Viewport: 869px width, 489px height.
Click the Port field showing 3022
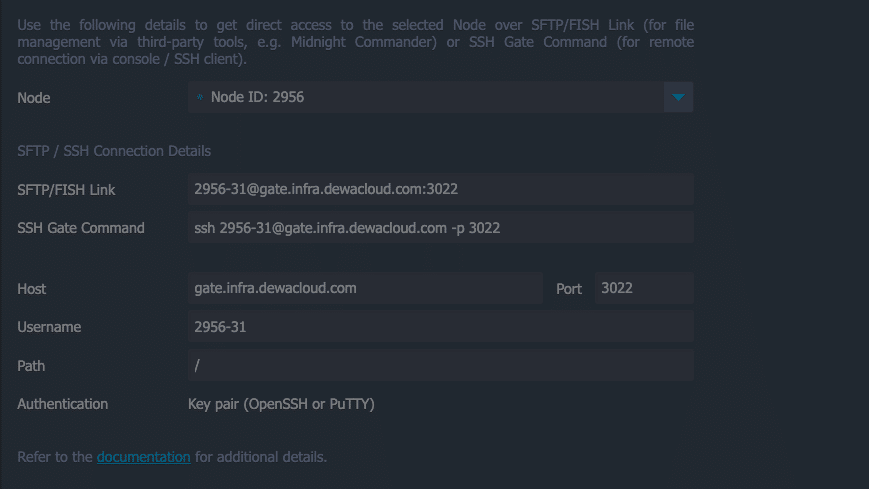(644, 288)
